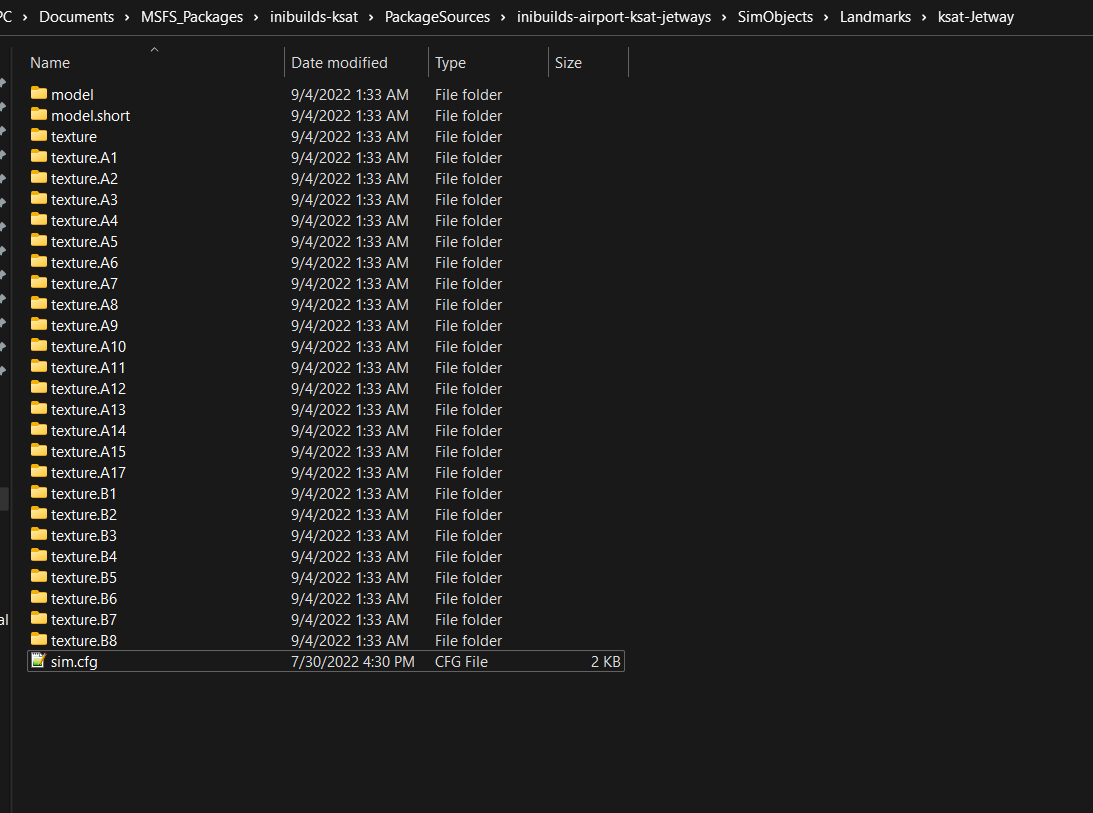Image resolution: width=1093 pixels, height=813 pixels.
Task: Expand chevron after PackageSources in breadcrumb
Action: click(503, 17)
